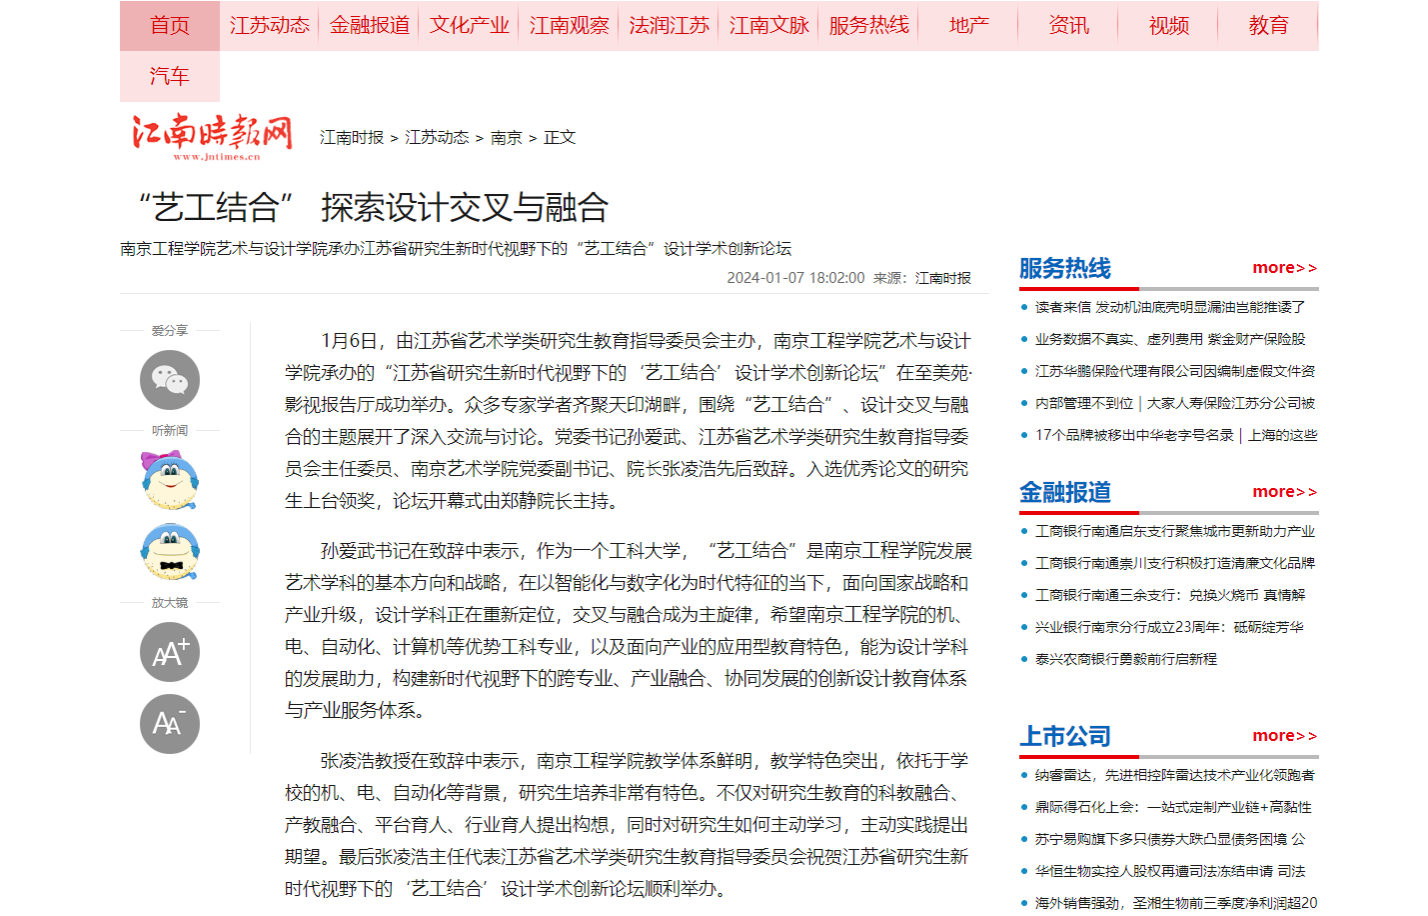The height and width of the screenshot is (916, 1428).
Task: Go to 汽车 navigation item
Action: pyautogui.click(x=169, y=77)
